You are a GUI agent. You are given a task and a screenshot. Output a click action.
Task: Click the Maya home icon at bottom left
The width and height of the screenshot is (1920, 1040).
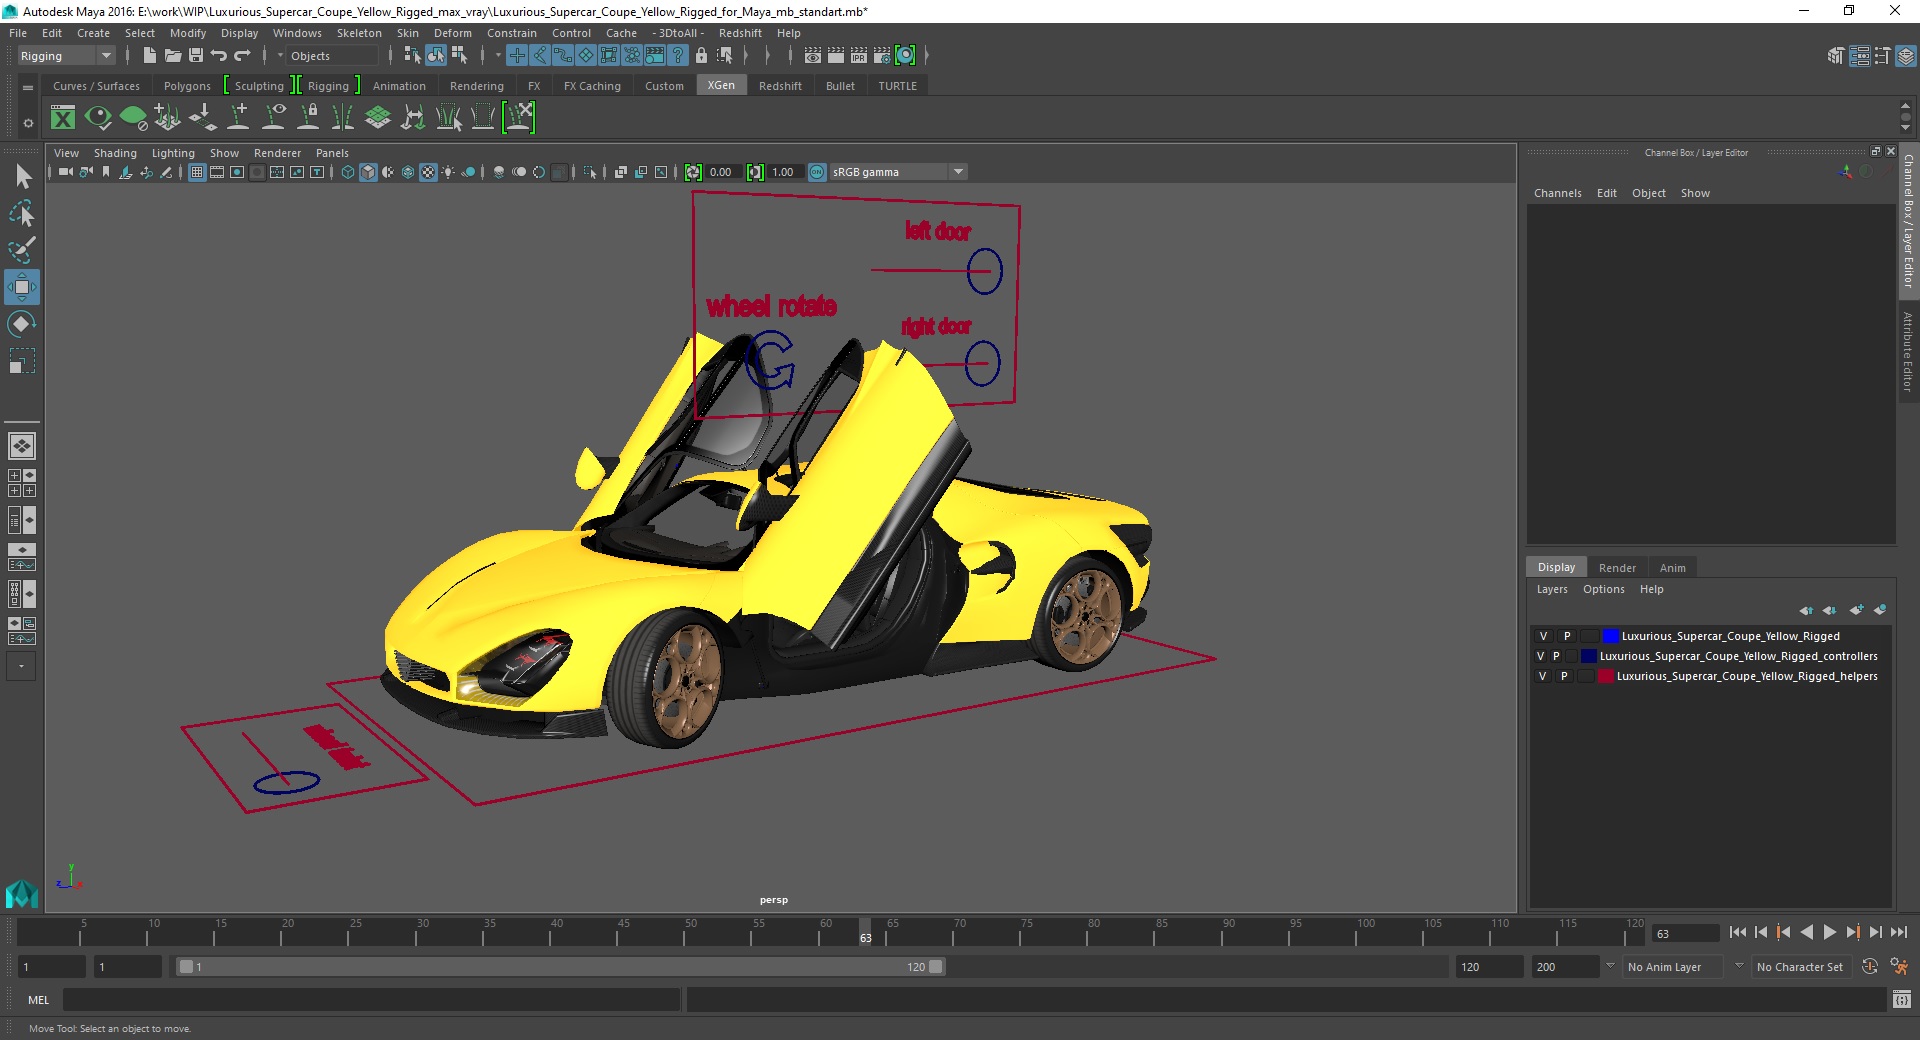coord(22,893)
